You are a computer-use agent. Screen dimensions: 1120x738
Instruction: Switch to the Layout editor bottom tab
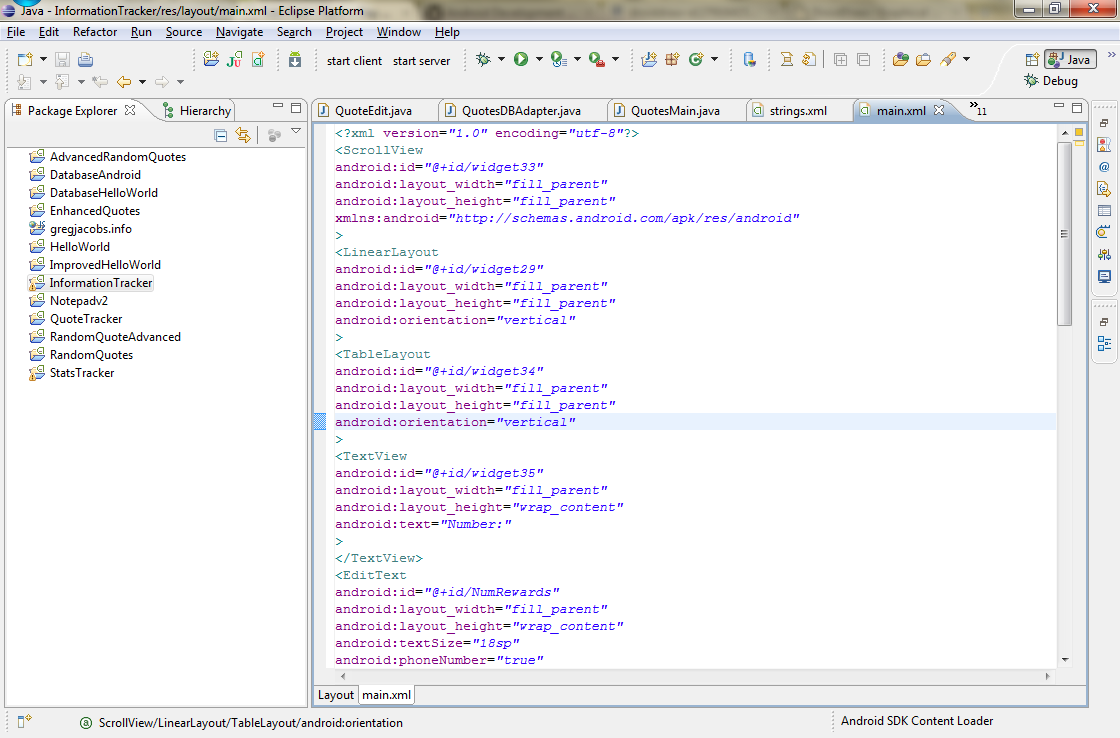pyautogui.click(x=336, y=695)
